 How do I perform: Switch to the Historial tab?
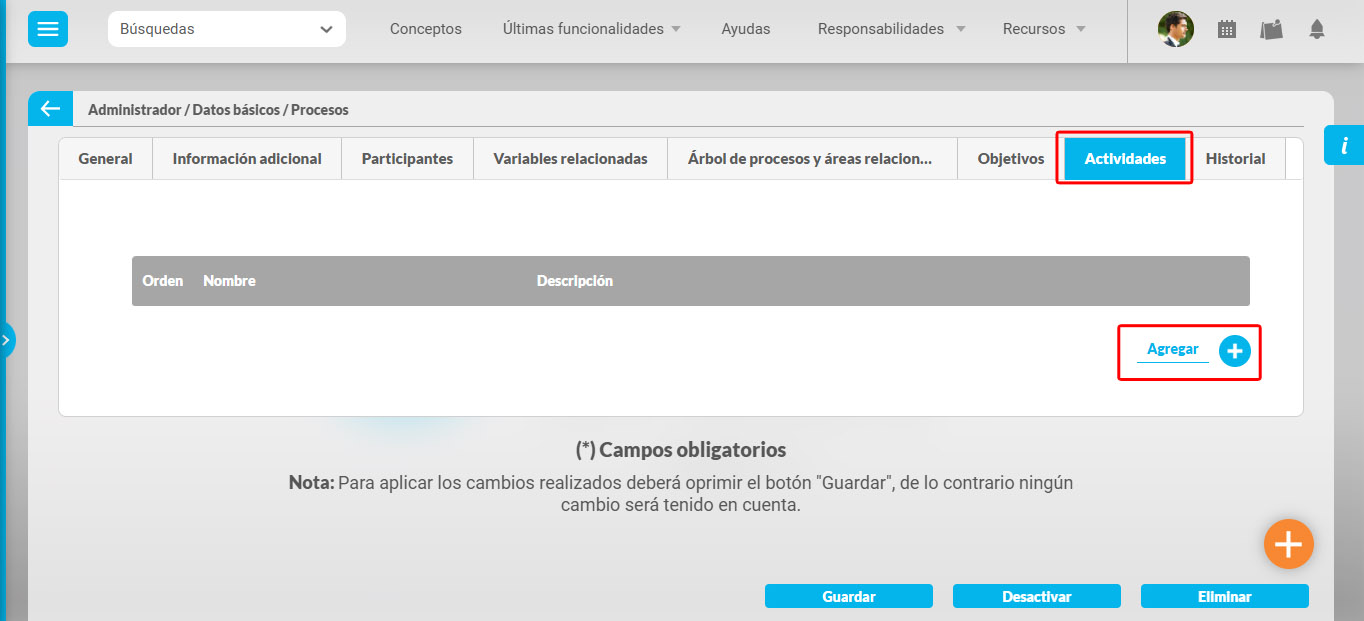click(x=1235, y=159)
